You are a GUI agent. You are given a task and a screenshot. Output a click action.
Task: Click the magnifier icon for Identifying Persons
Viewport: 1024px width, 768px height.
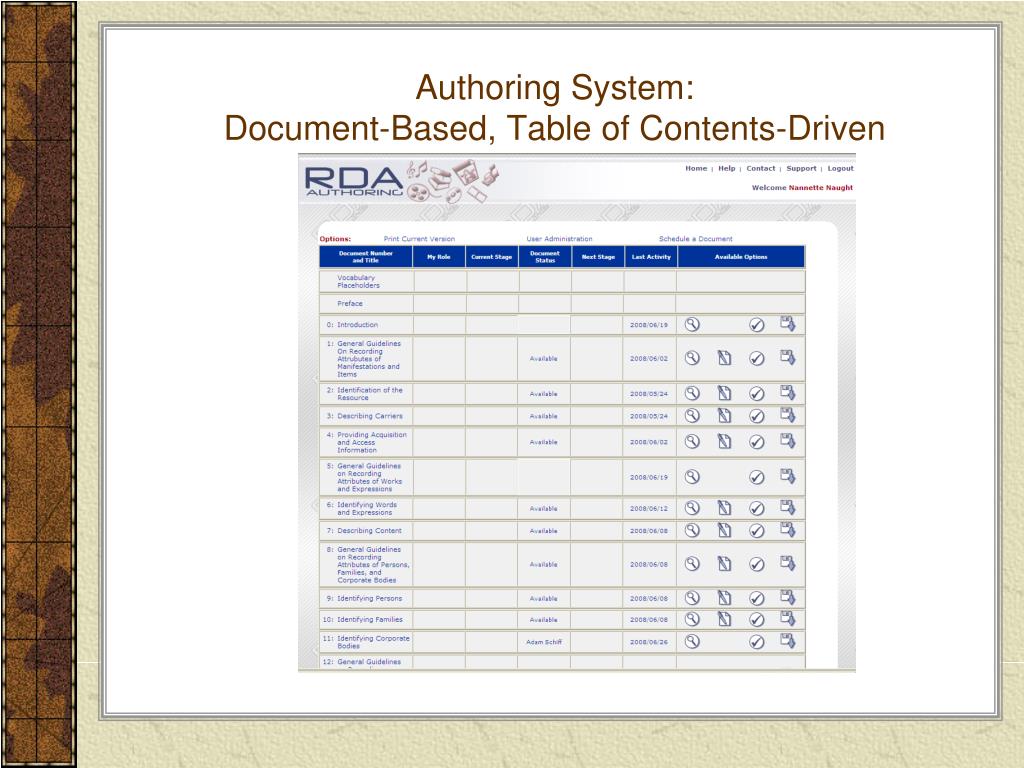[x=692, y=598]
